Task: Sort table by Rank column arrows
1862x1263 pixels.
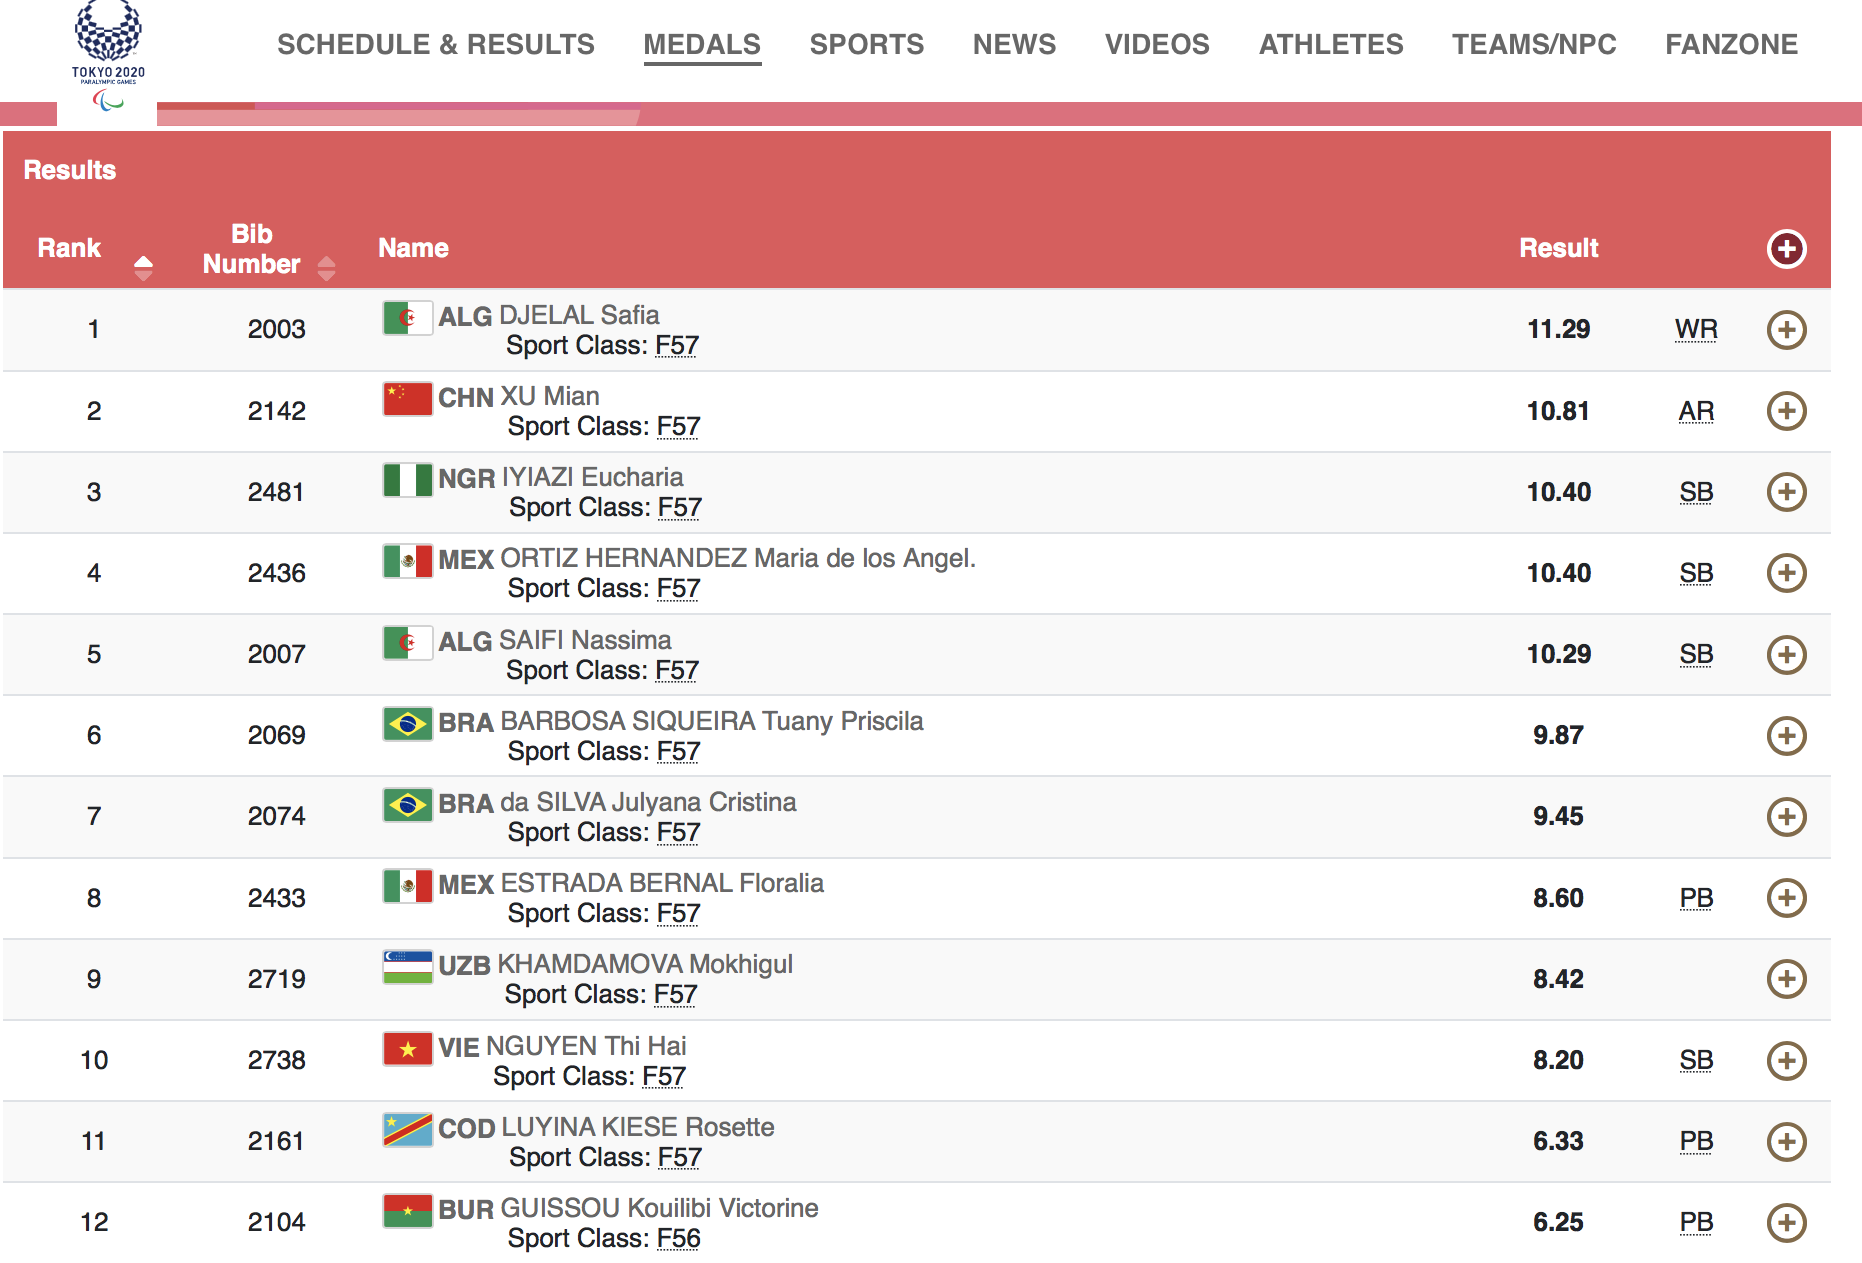Action: coord(143,267)
